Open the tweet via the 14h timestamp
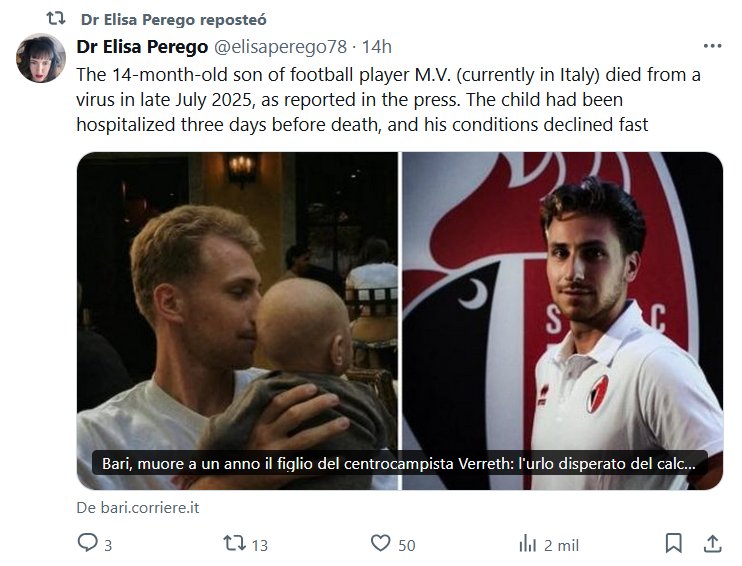742x566 pixels. (376, 47)
